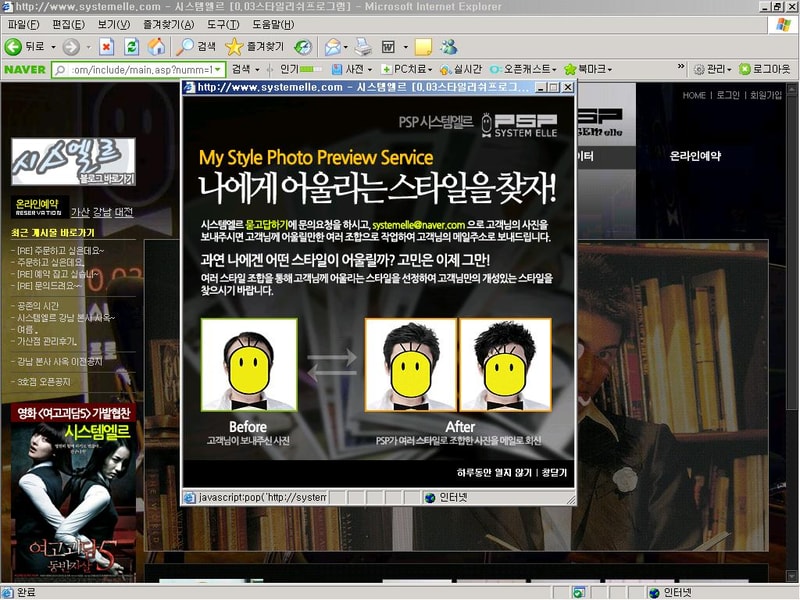Viewport: 800px width, 600px height.
Task: Open notice '3호점 오픈공지'
Action: coord(43,382)
